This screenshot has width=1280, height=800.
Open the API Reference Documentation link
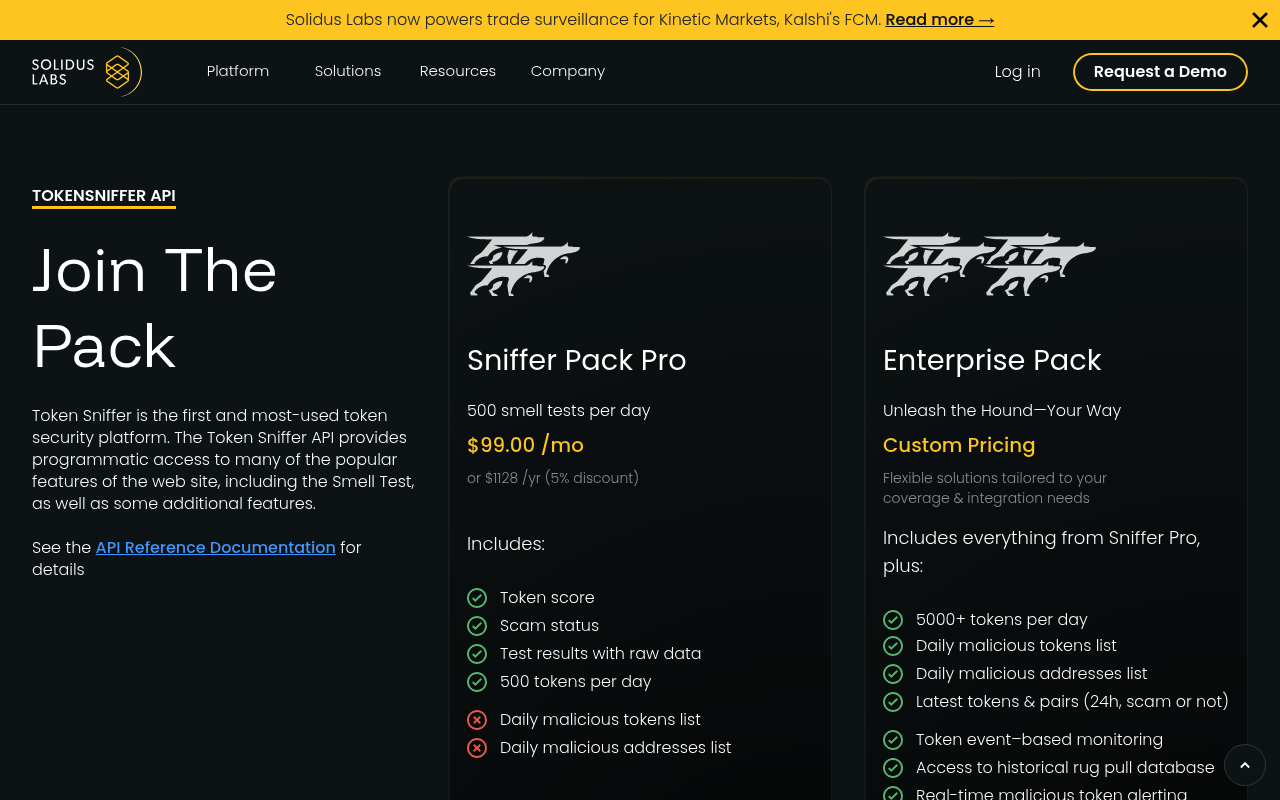click(216, 547)
